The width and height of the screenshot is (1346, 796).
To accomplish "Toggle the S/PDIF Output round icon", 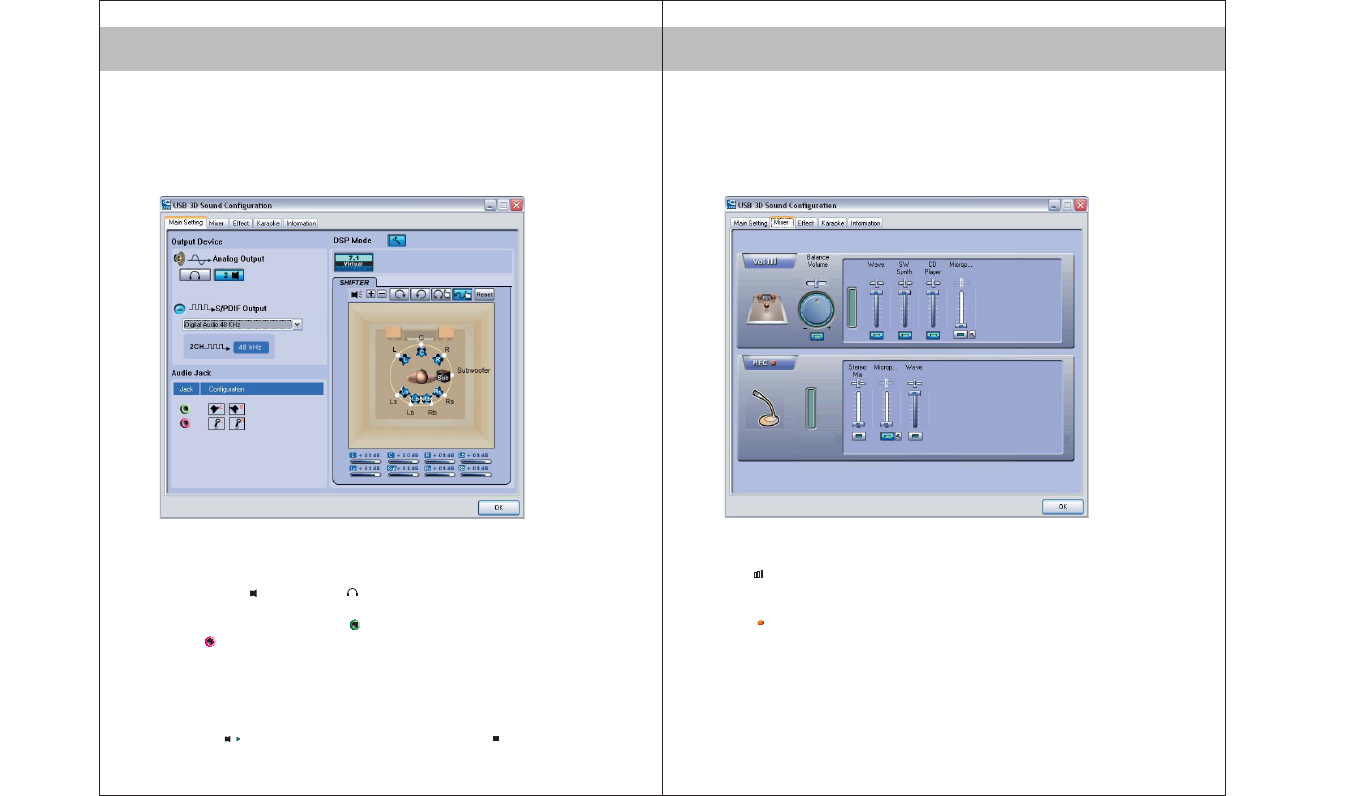I will pyautogui.click(x=180, y=309).
